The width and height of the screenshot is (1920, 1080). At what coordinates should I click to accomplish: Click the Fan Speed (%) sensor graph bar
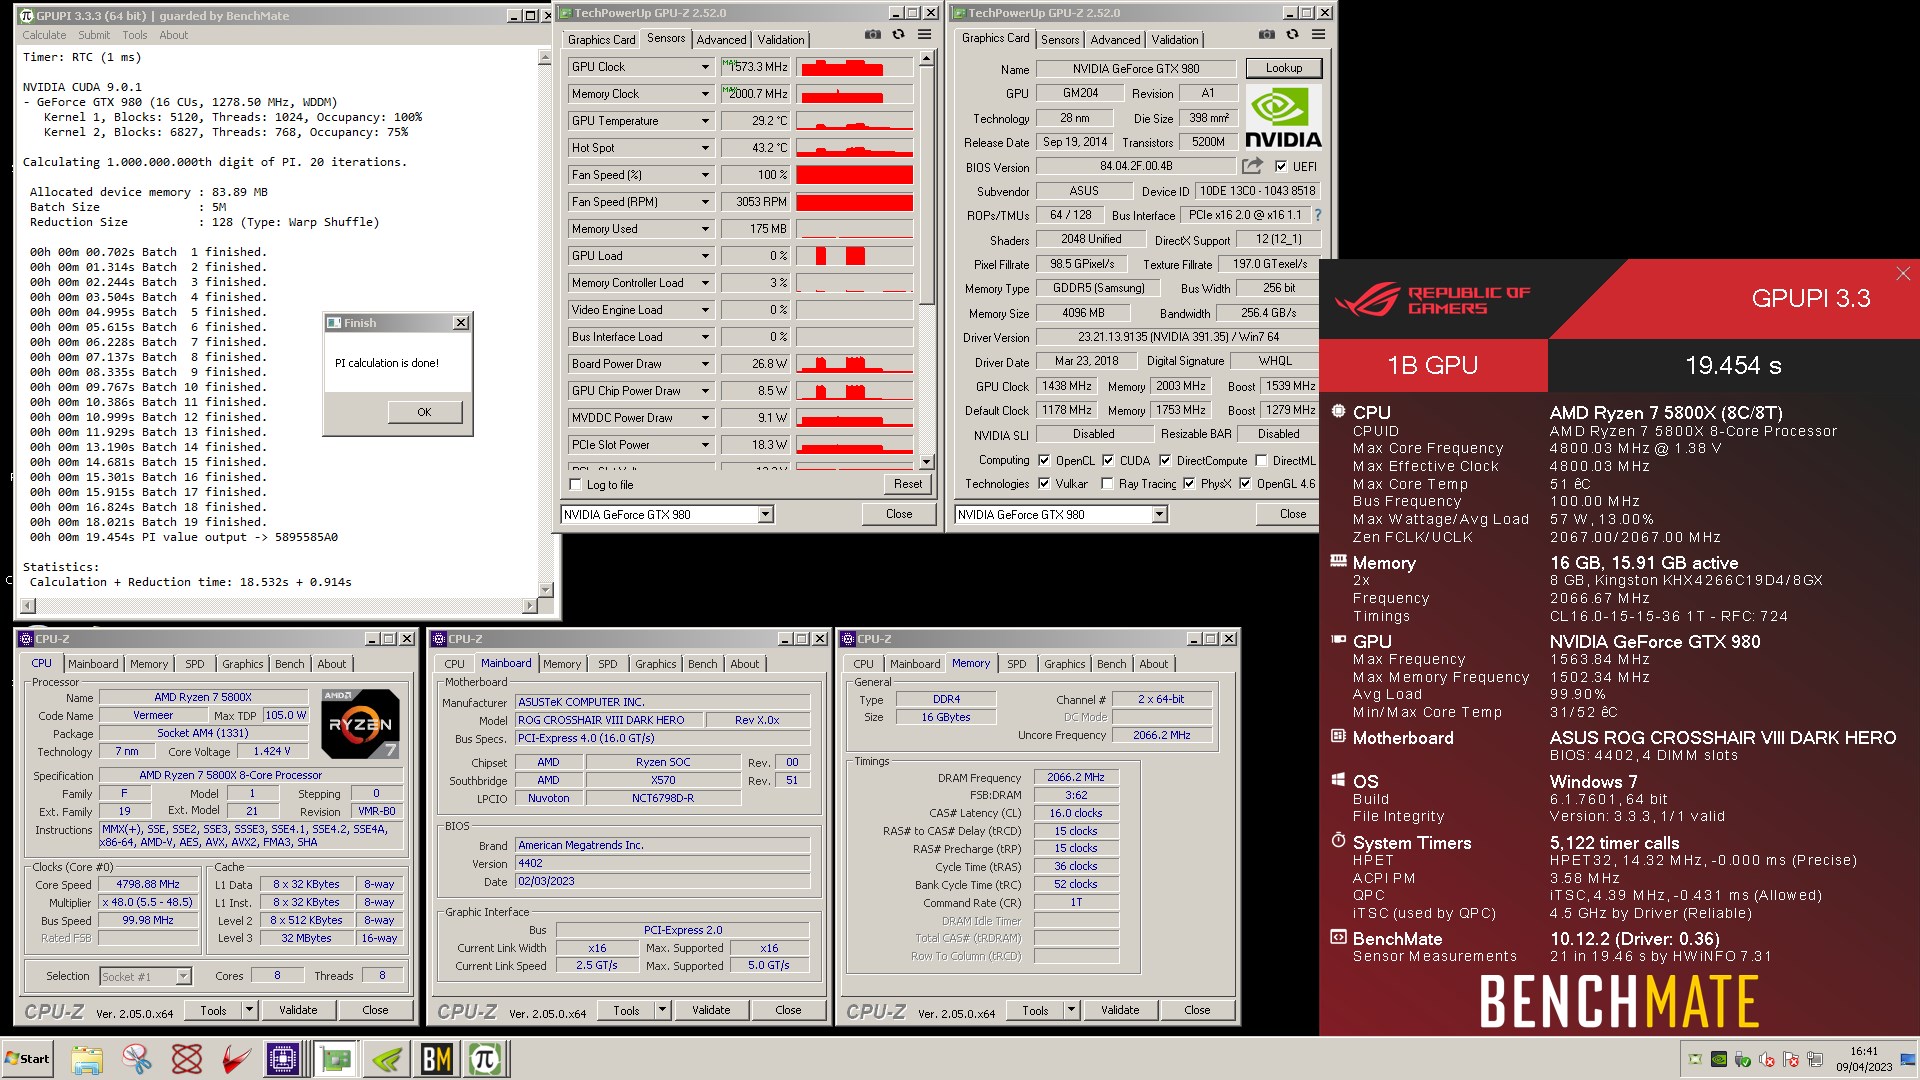pyautogui.click(x=855, y=175)
